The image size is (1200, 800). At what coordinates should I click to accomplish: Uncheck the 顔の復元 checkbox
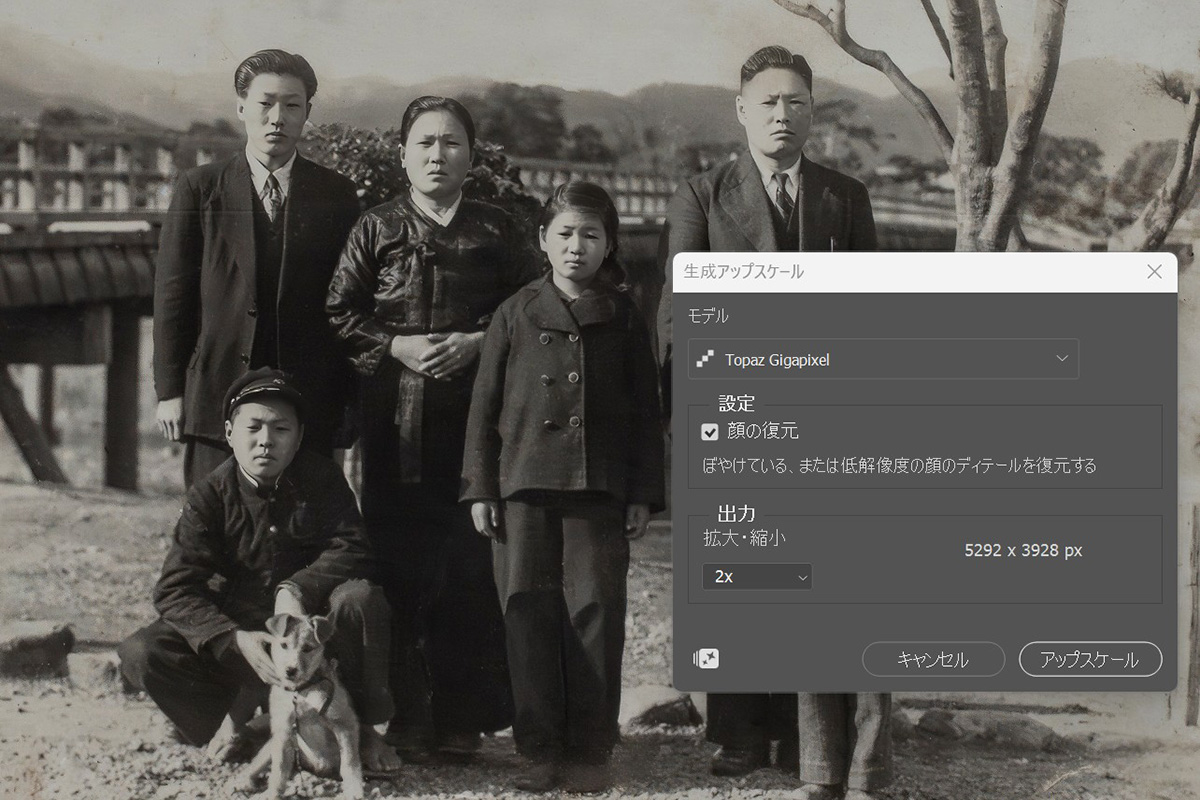(710, 432)
